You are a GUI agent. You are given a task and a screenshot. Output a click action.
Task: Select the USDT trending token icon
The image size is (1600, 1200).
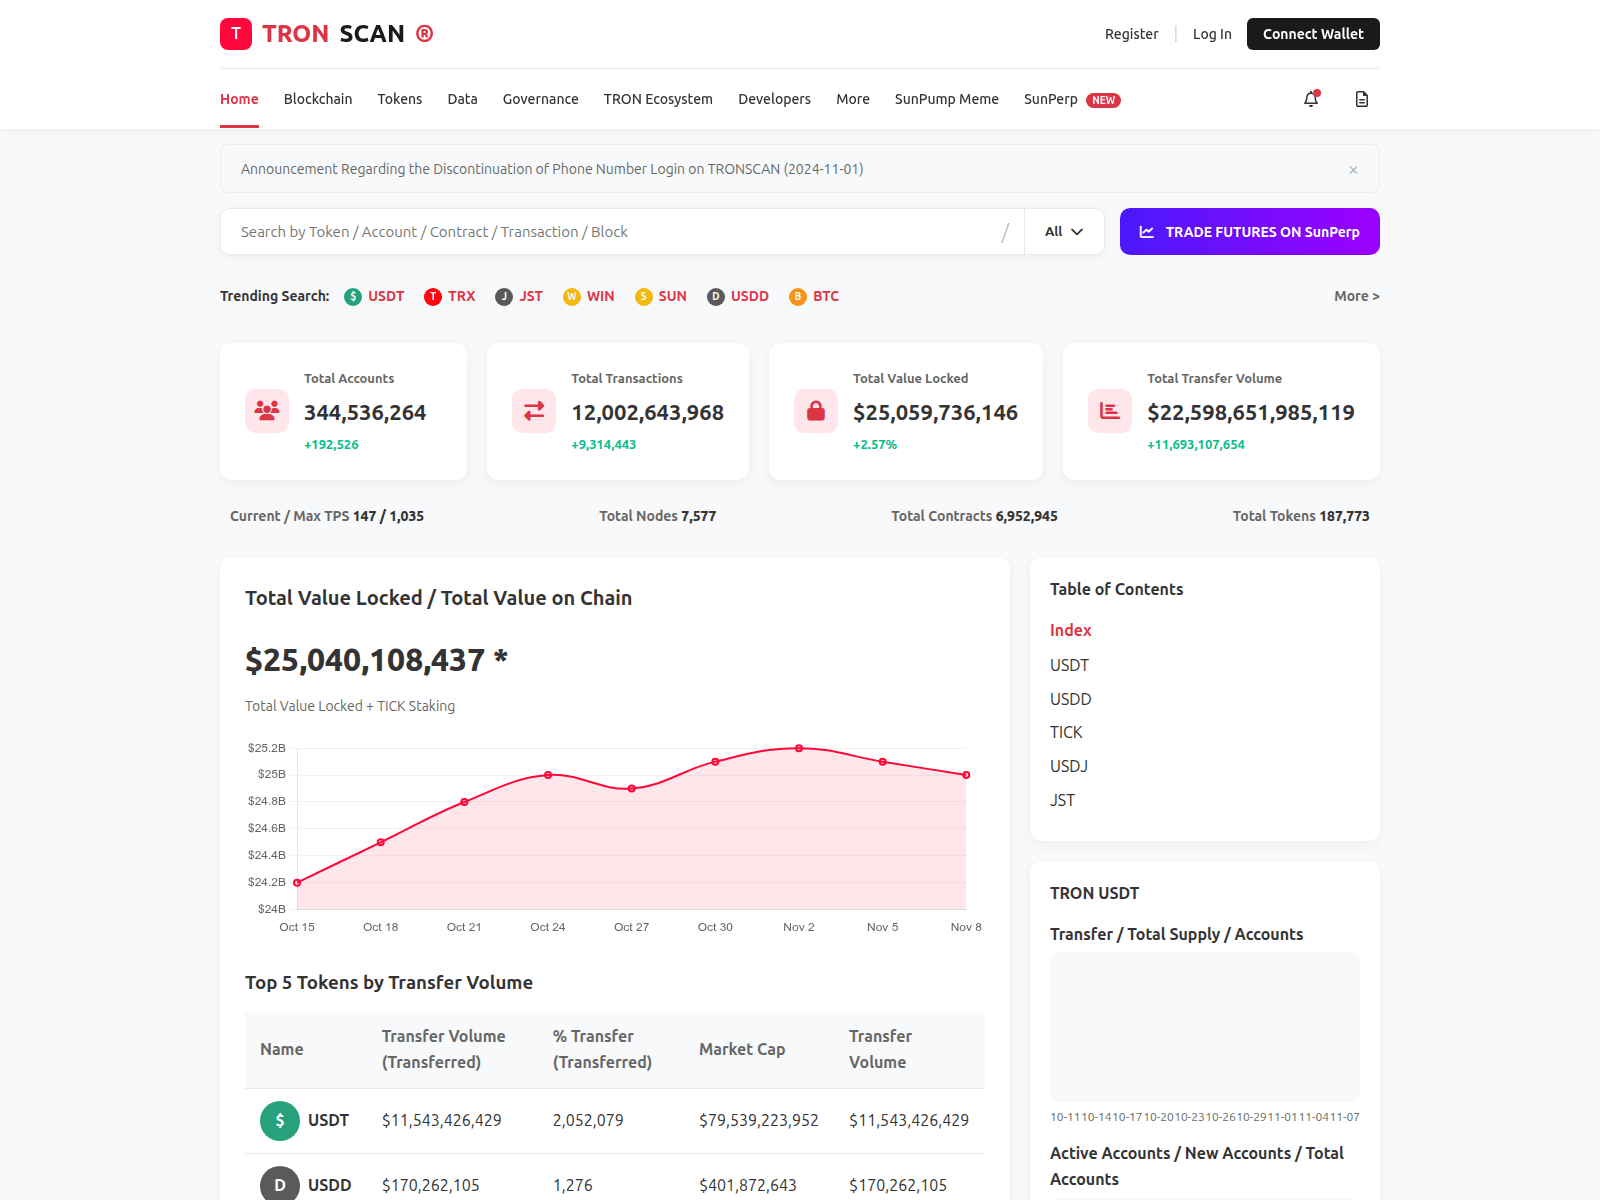353,297
